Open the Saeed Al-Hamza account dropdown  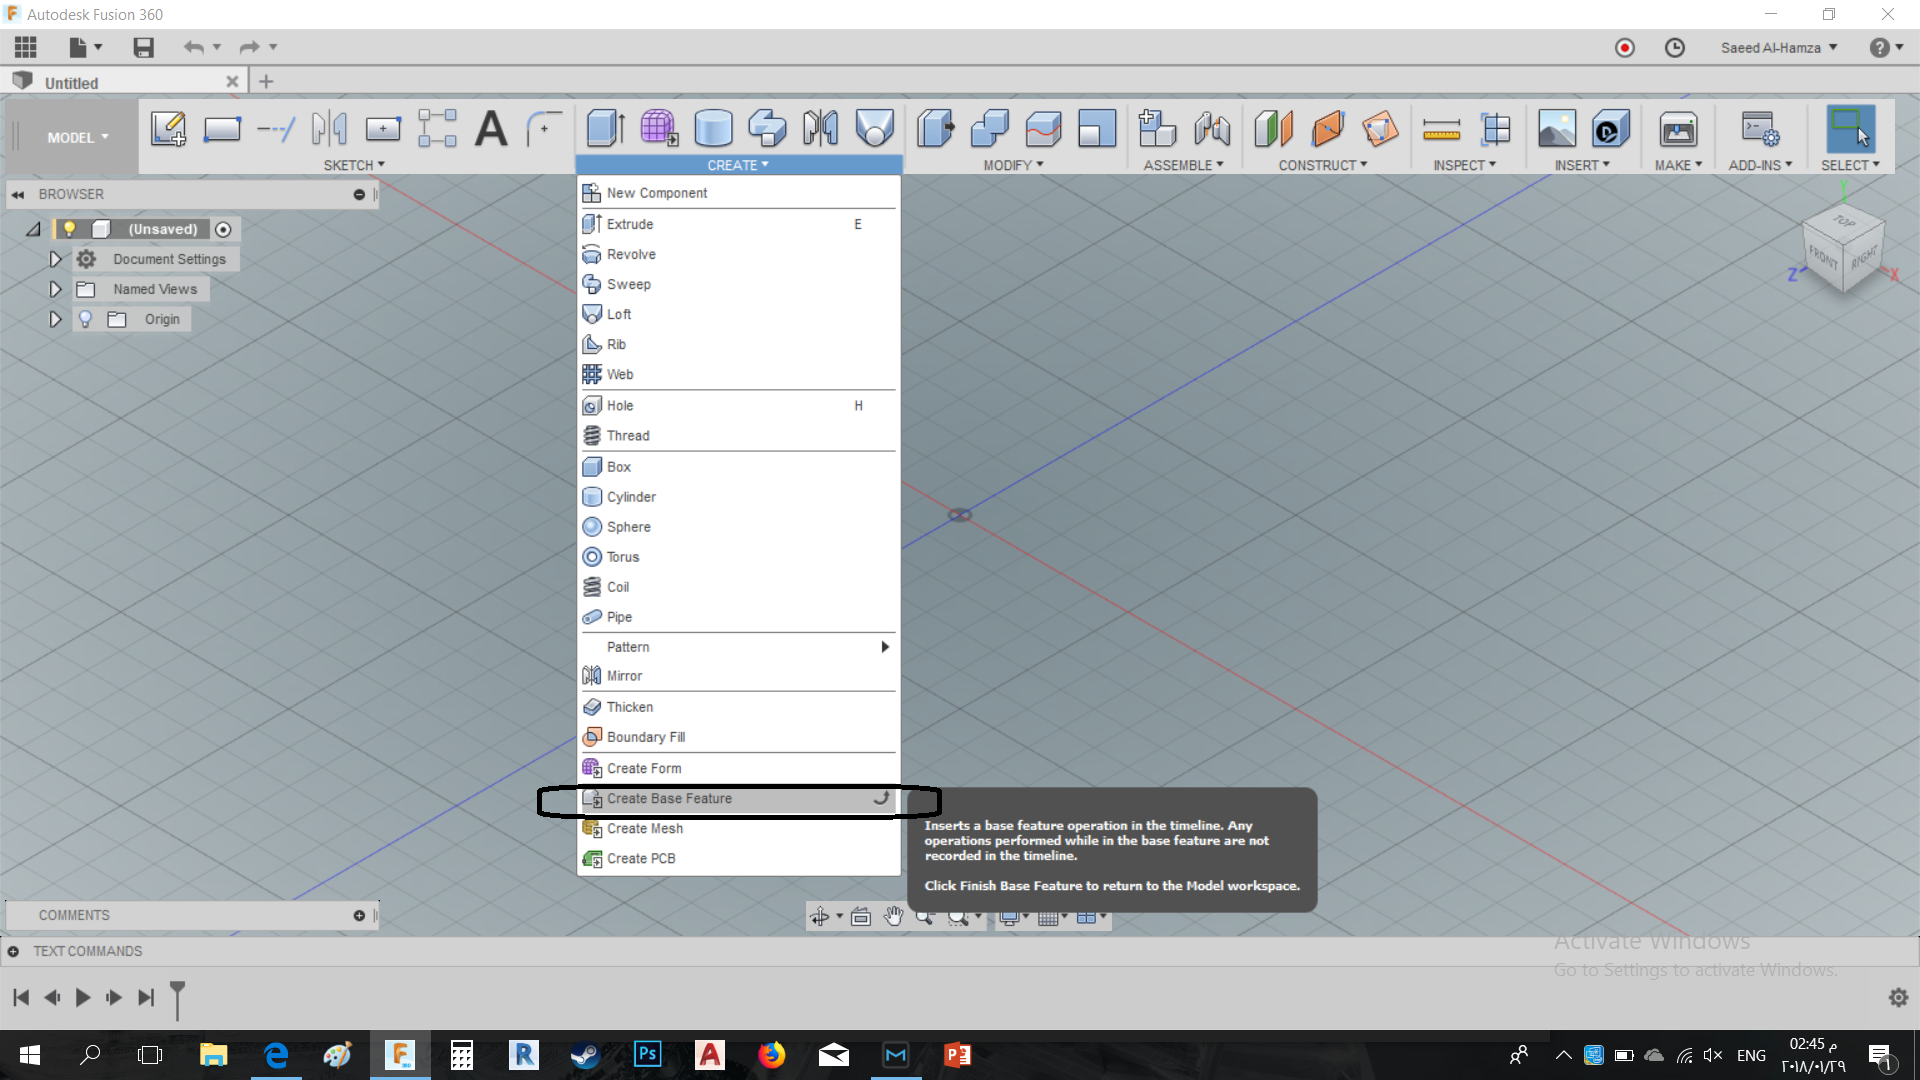click(1779, 47)
